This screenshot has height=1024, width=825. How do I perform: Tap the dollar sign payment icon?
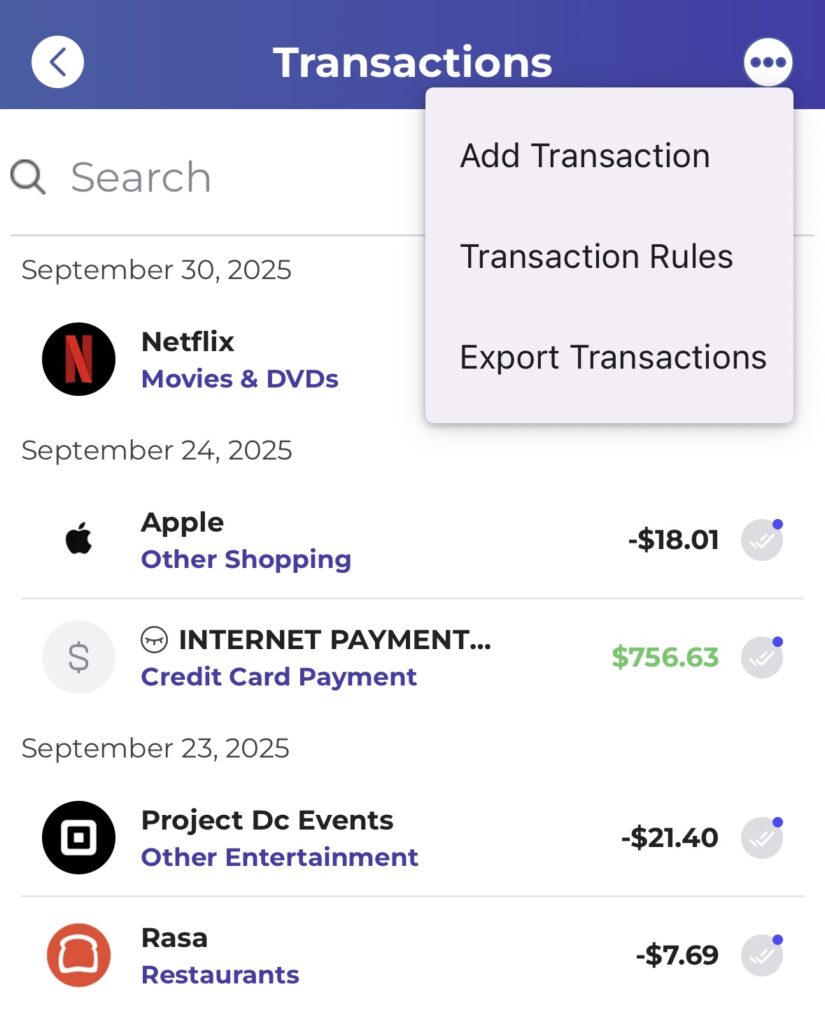79,657
